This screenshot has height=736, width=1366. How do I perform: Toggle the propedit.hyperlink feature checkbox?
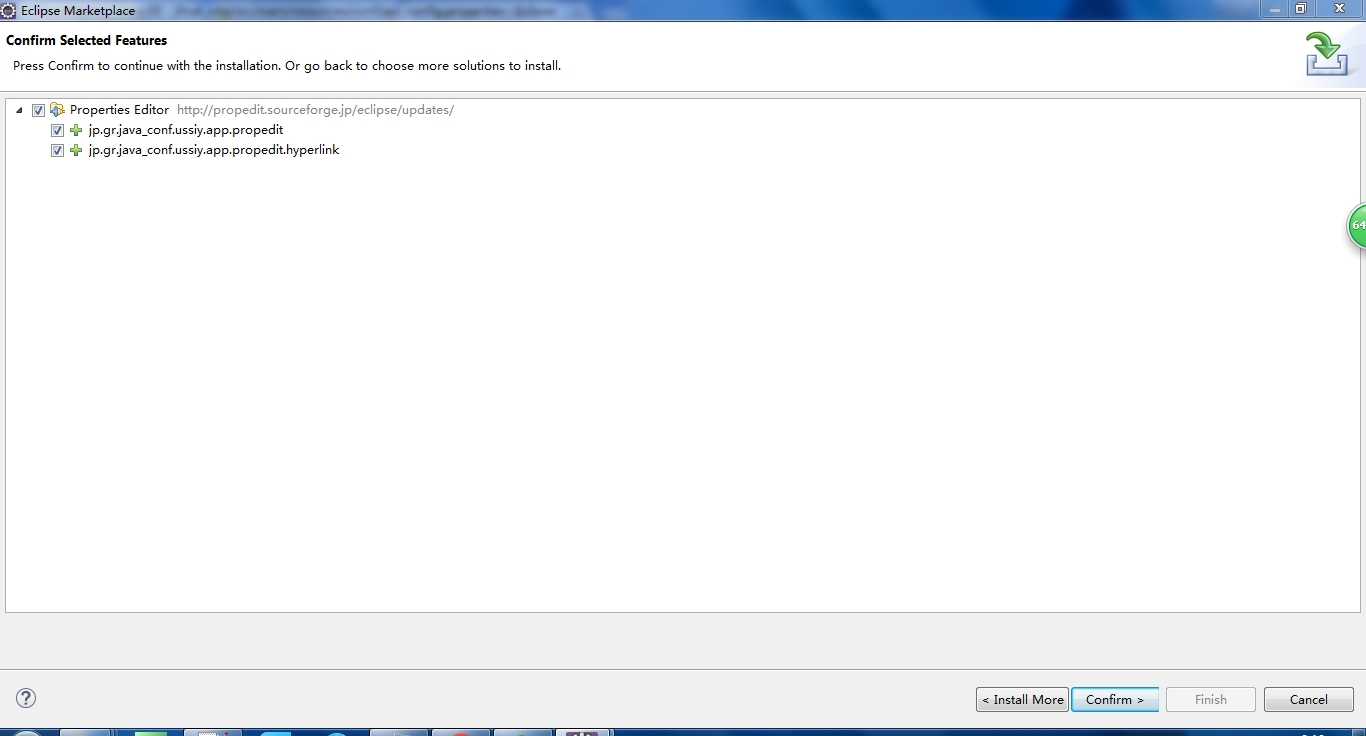click(x=57, y=150)
